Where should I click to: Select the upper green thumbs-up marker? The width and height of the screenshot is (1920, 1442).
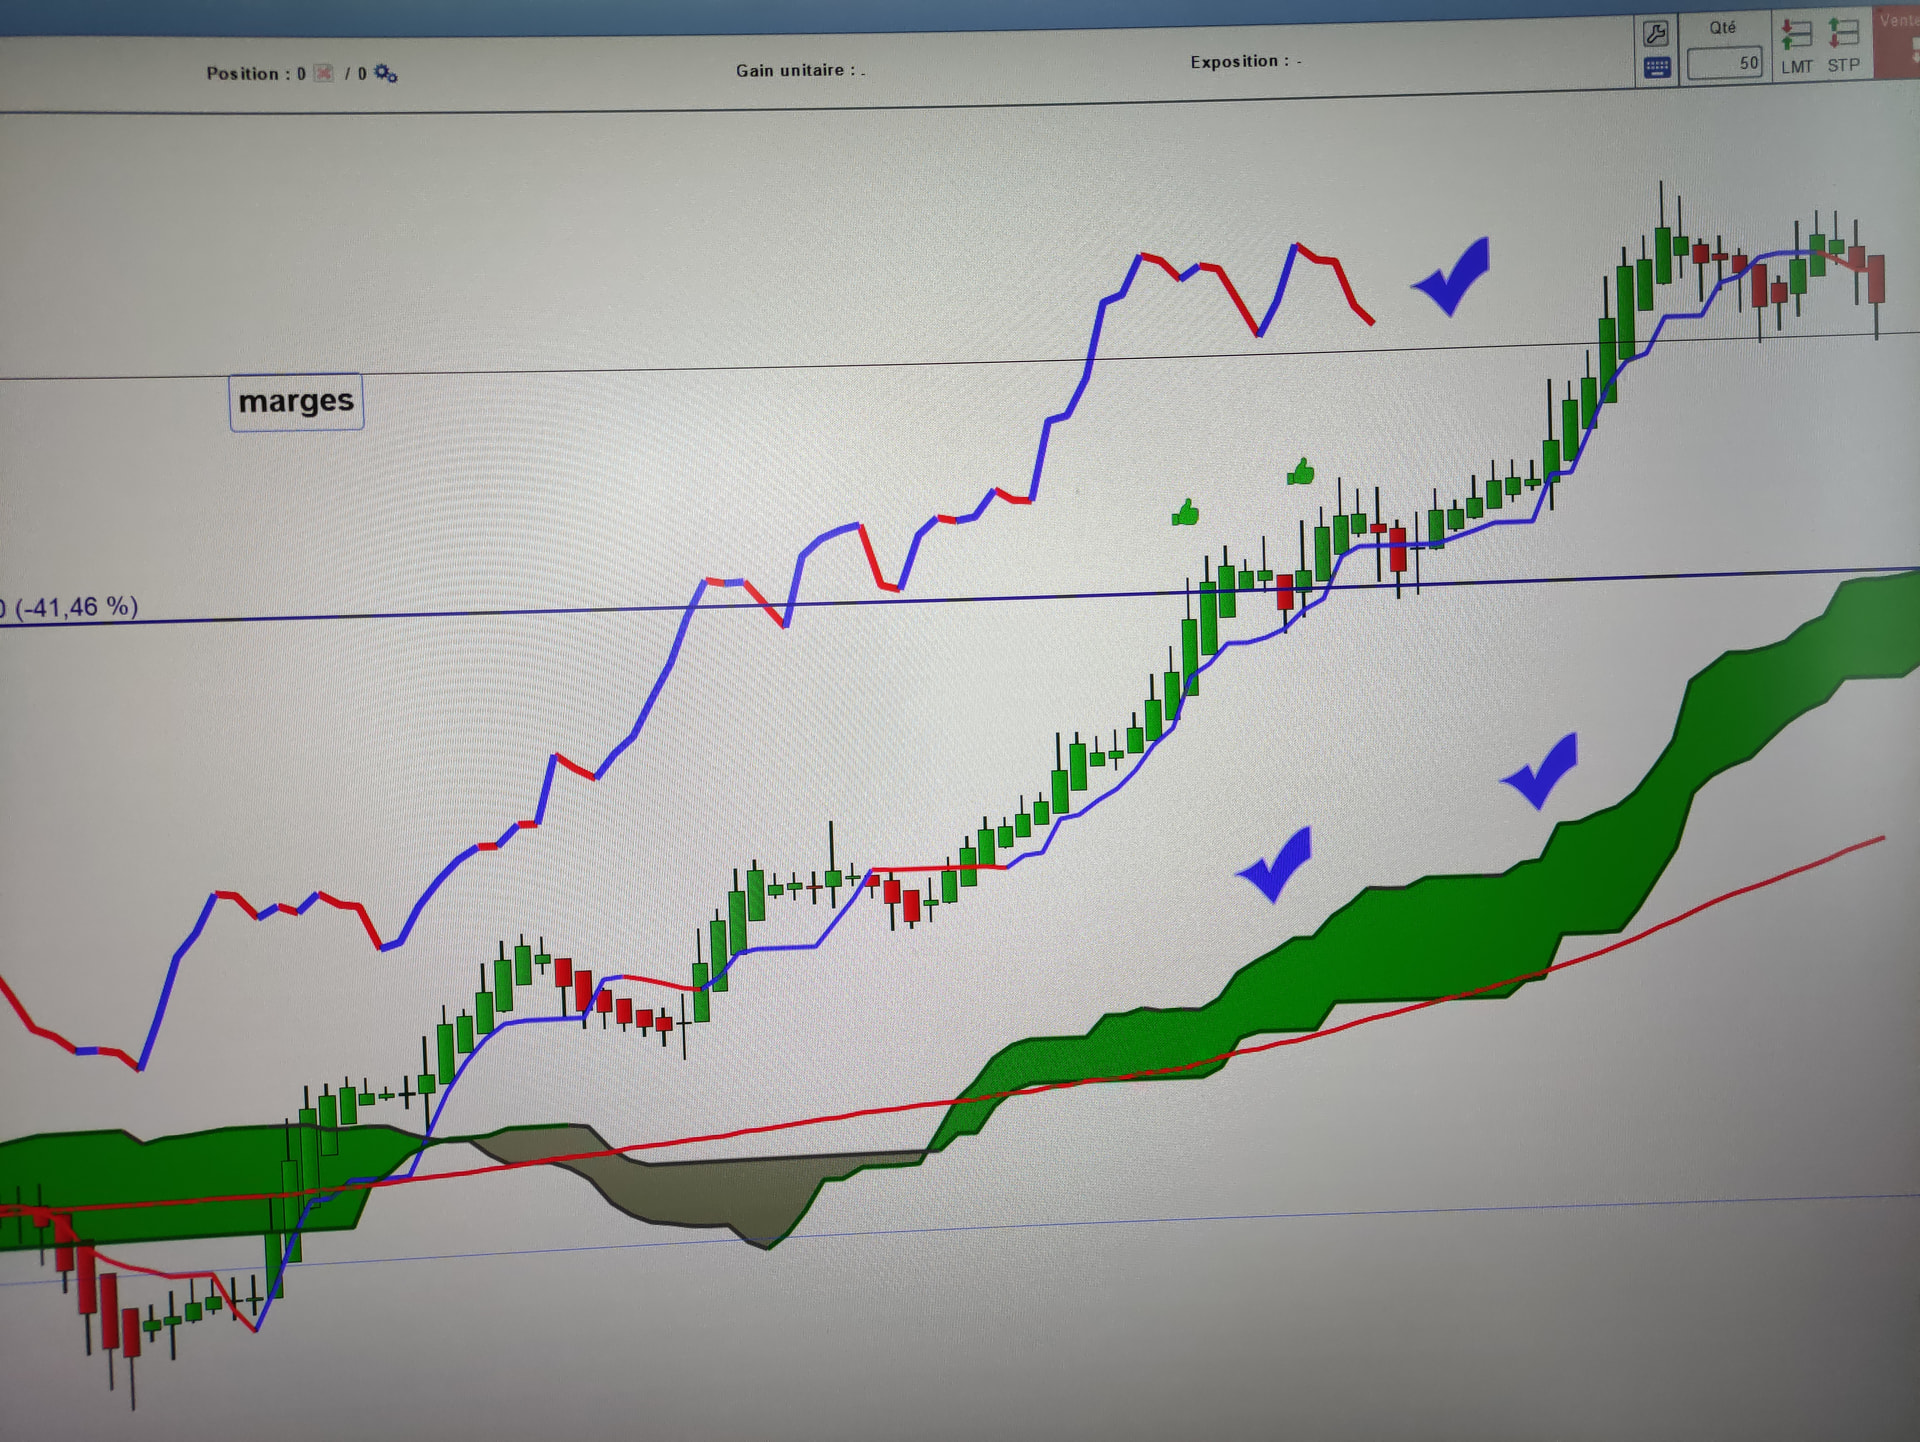point(1301,471)
